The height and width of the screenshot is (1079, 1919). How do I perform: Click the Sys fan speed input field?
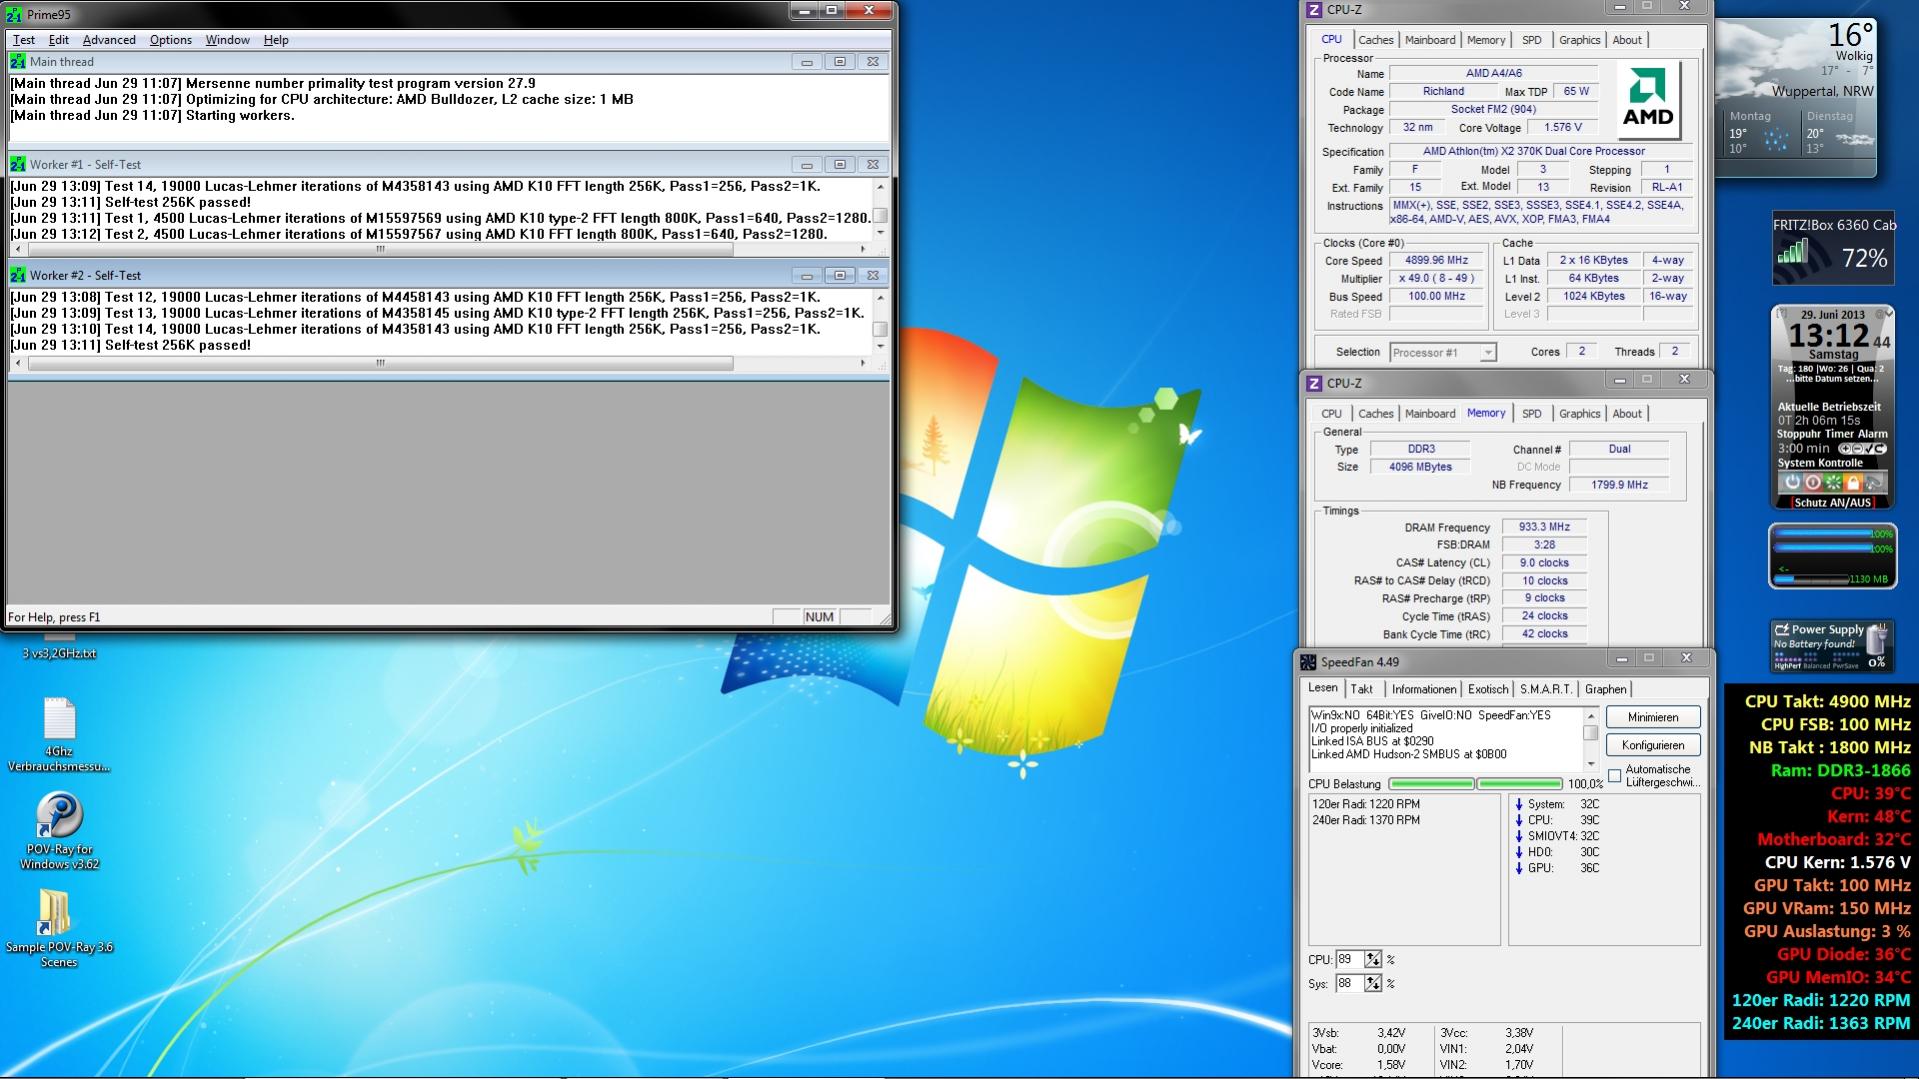pos(1349,984)
